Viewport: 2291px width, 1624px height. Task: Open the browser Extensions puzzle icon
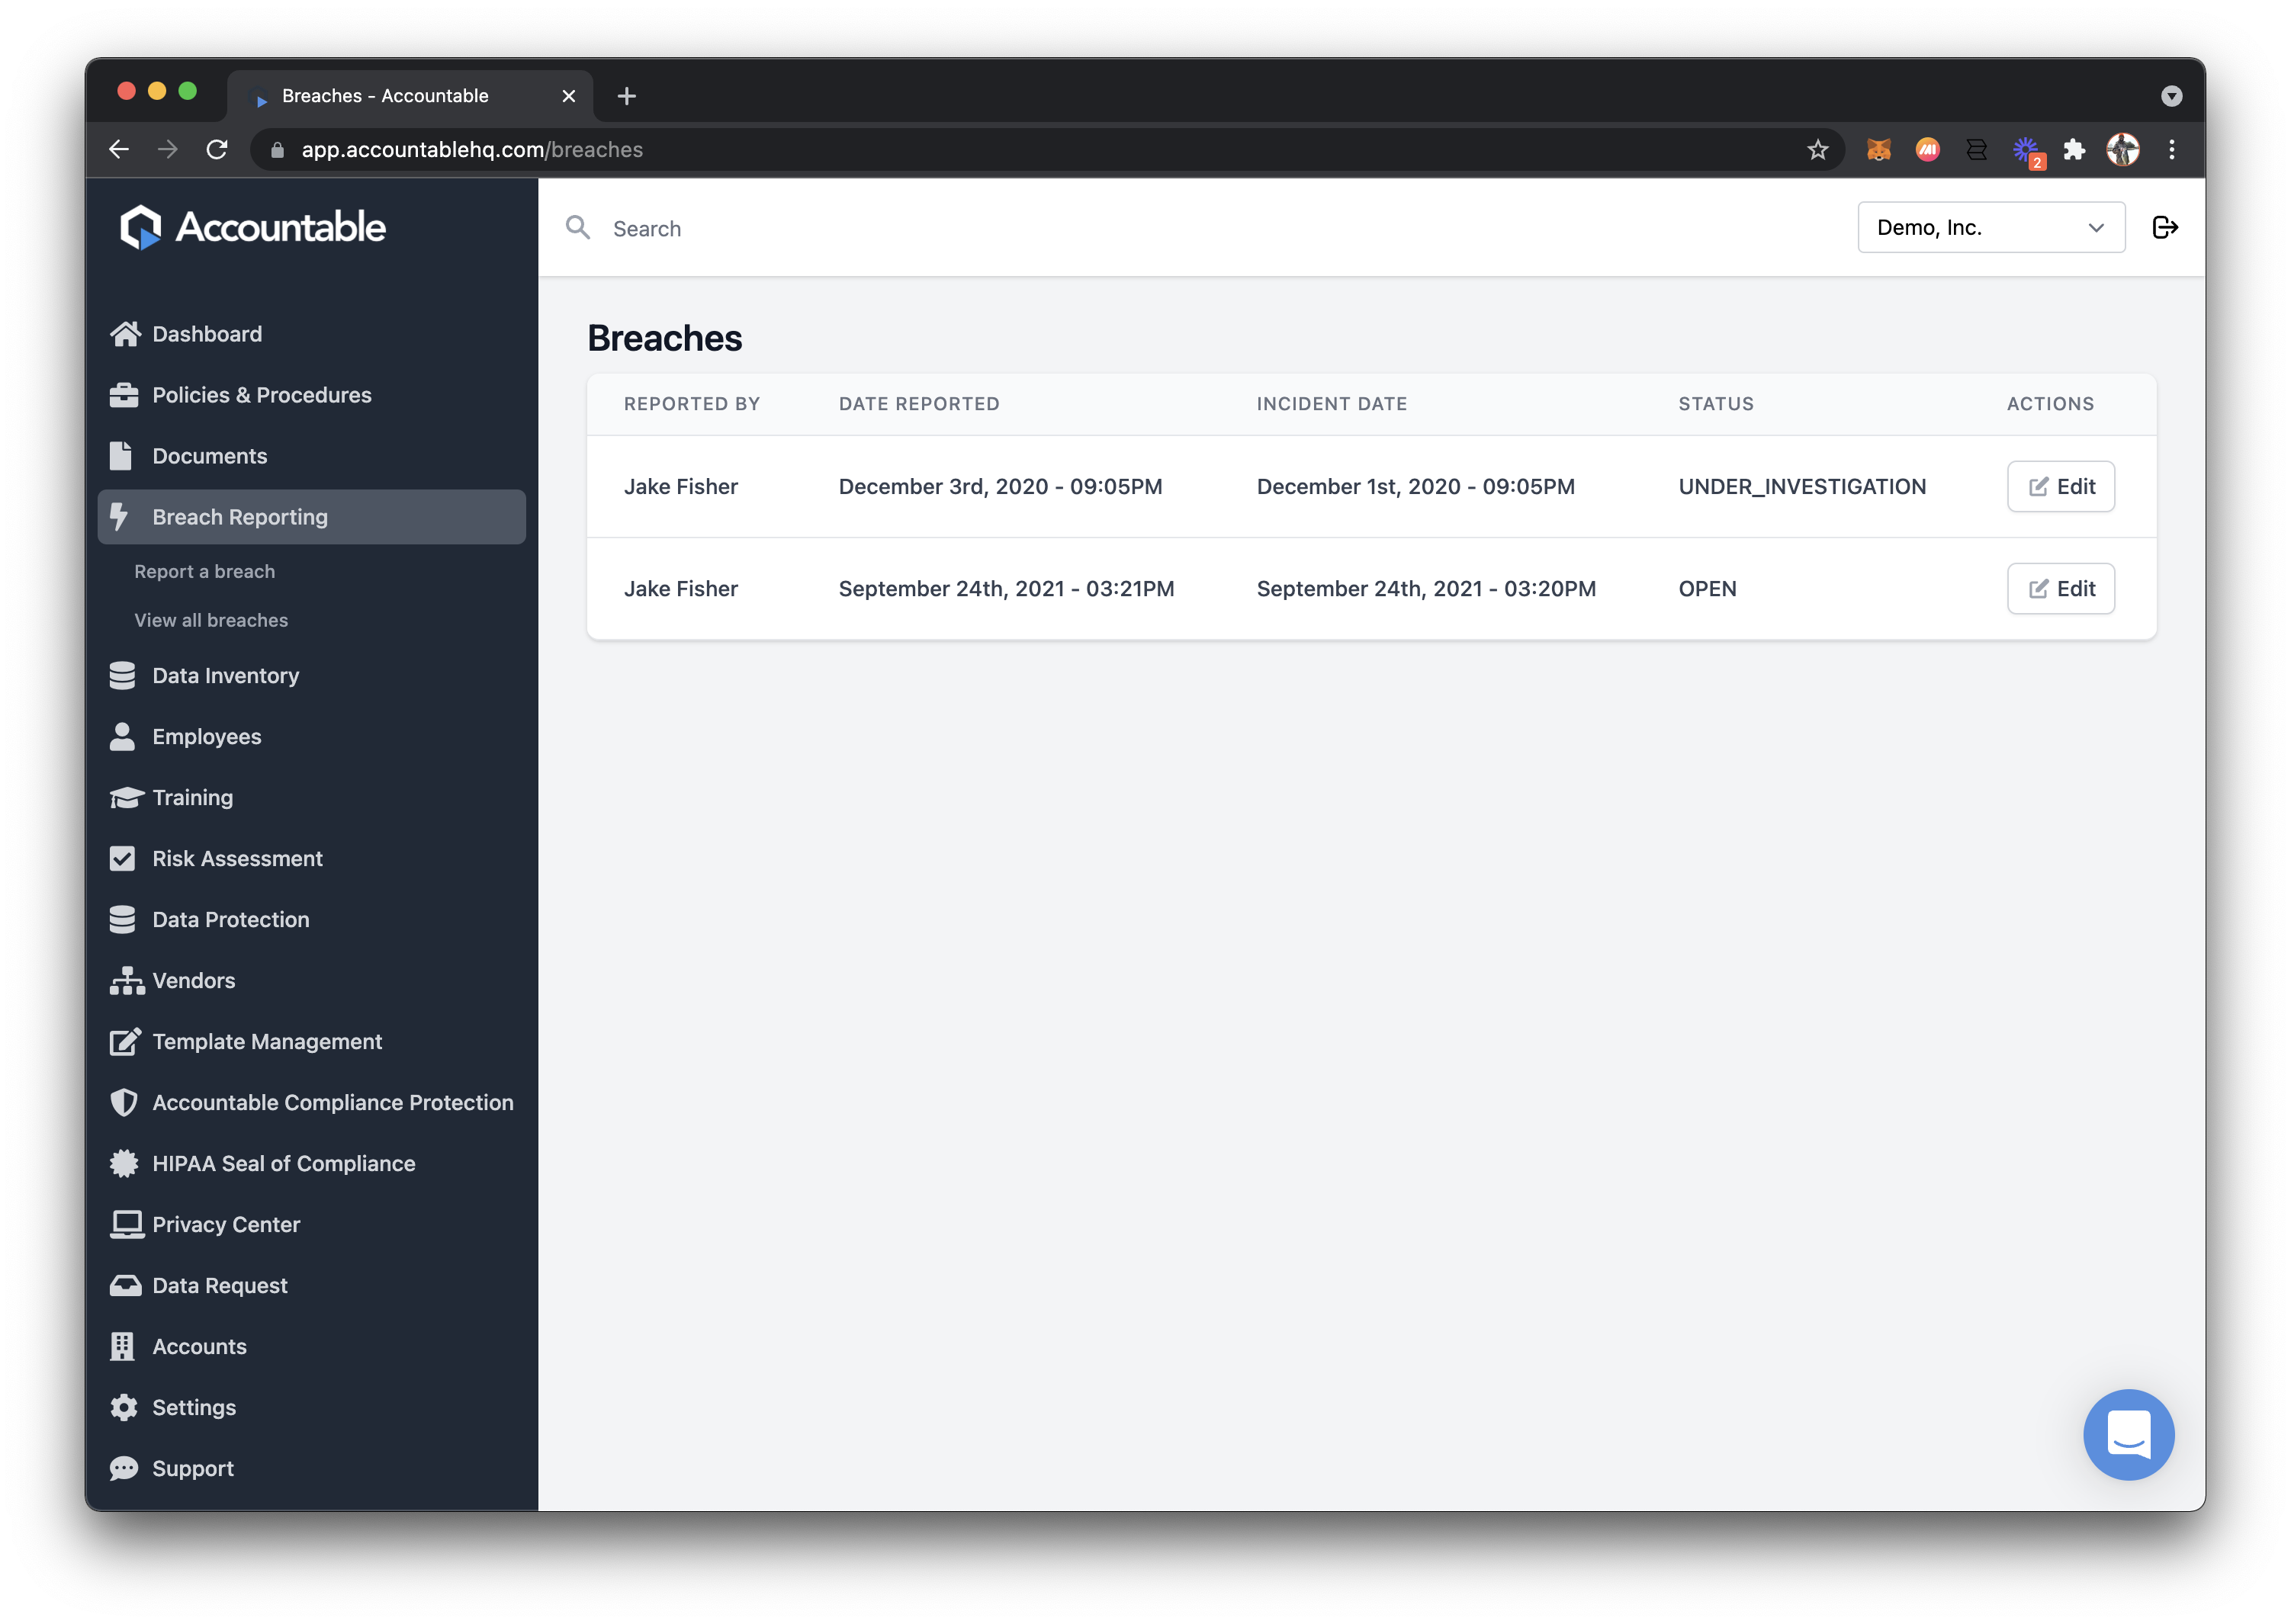pos(2074,150)
